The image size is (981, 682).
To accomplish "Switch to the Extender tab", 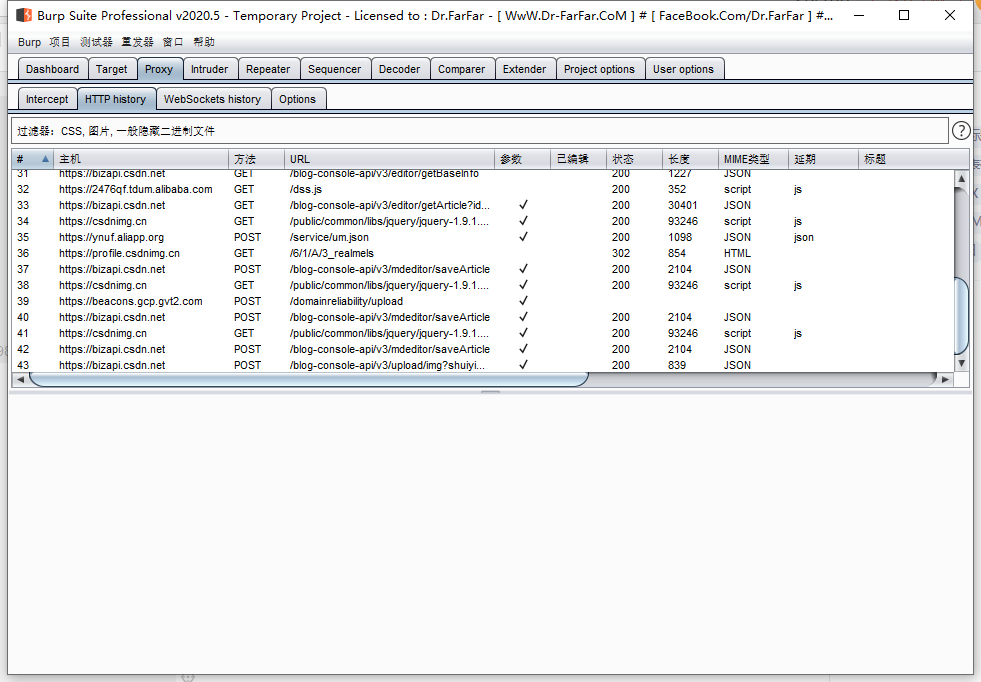I will pos(524,69).
